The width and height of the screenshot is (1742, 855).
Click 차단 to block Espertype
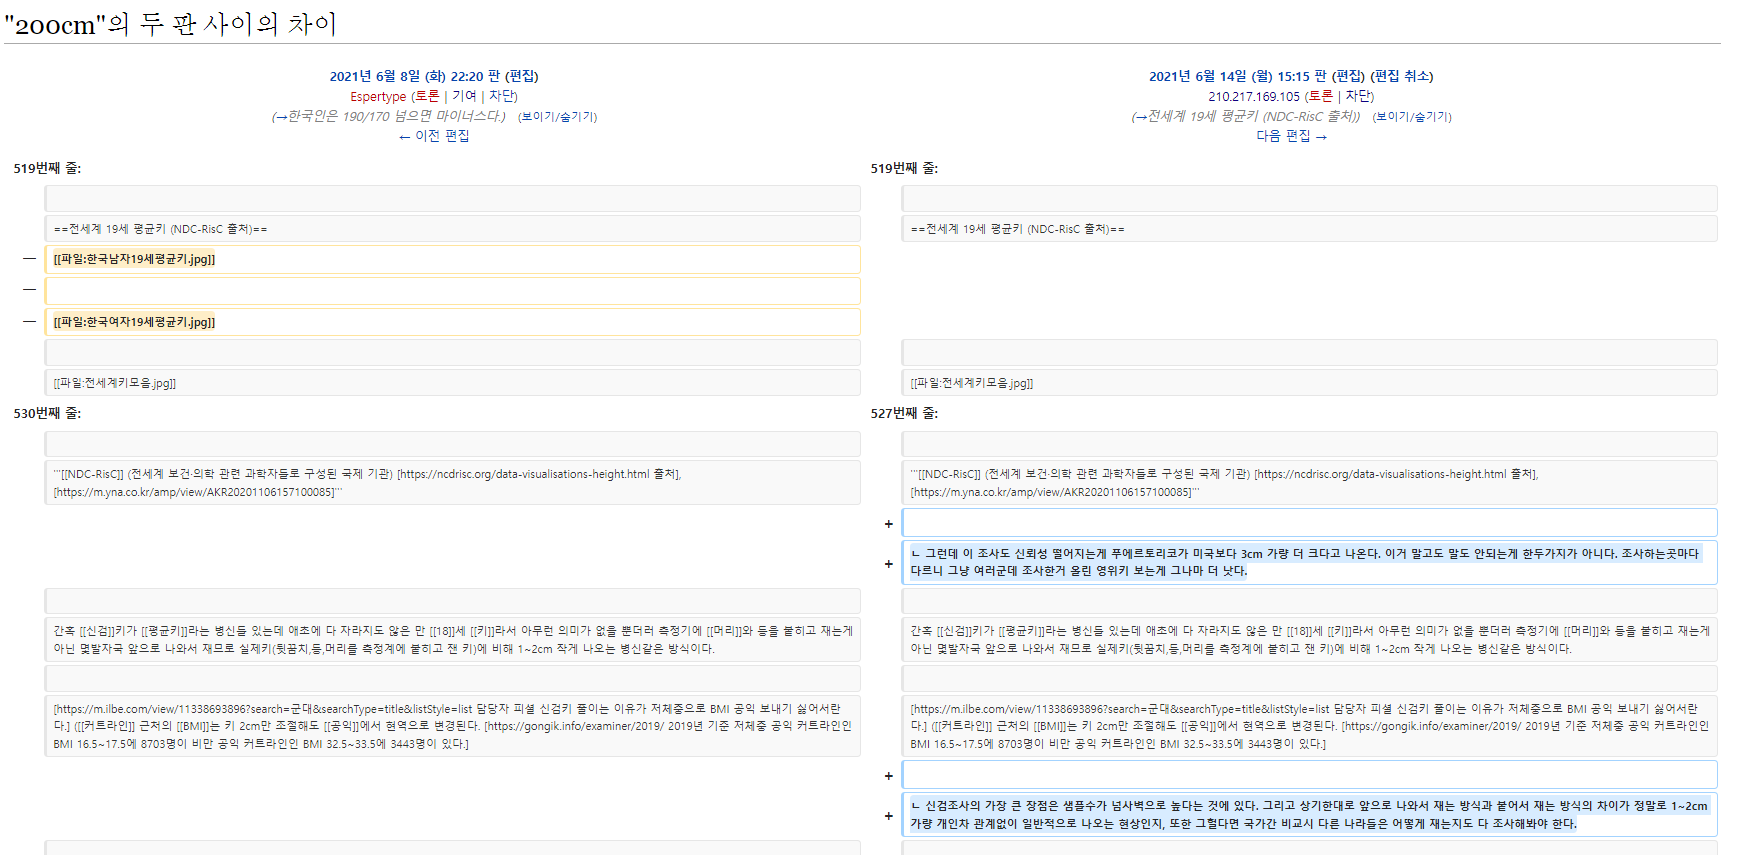pos(501,96)
